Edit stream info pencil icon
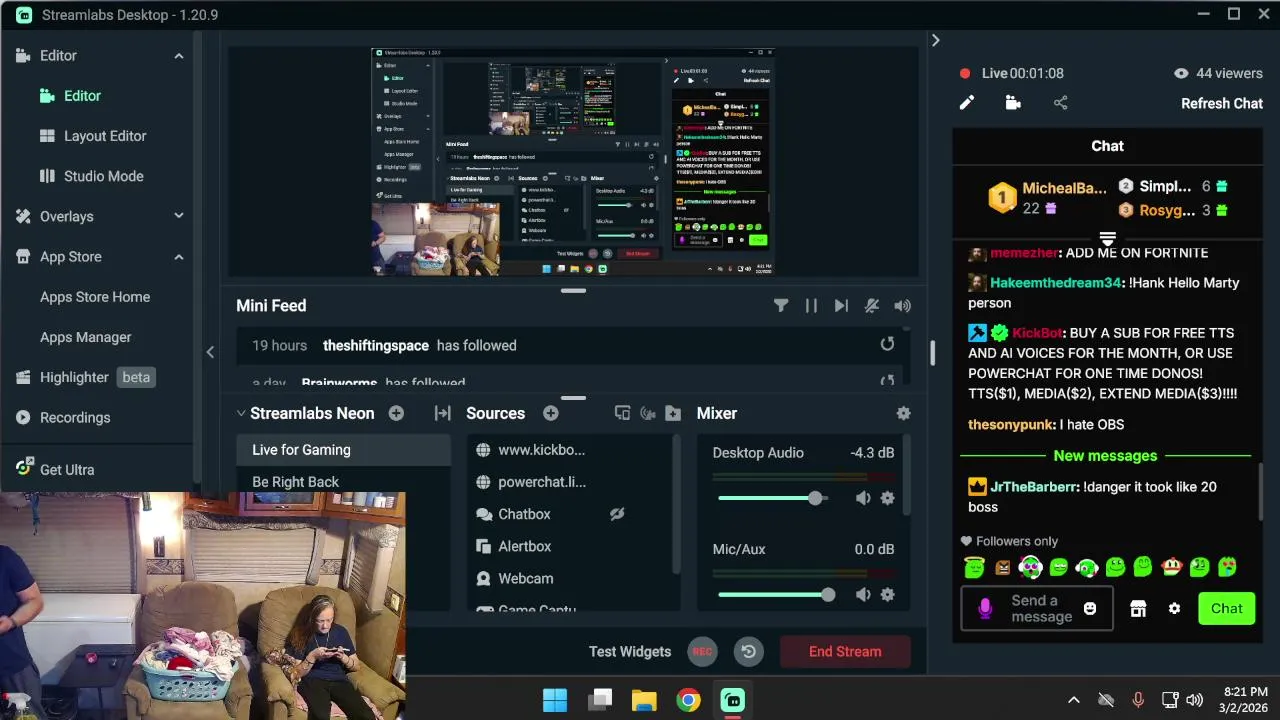 point(967,103)
